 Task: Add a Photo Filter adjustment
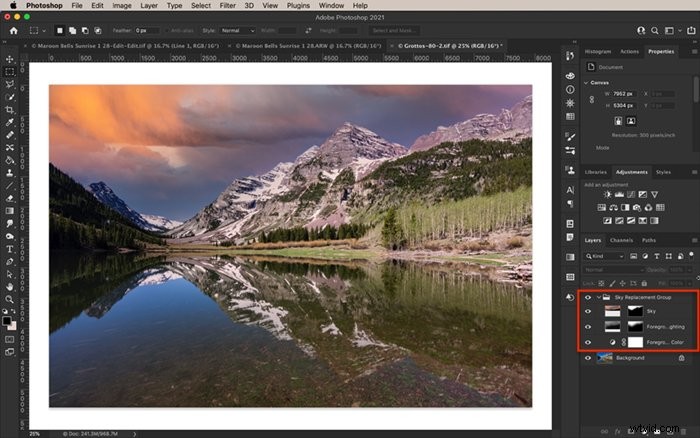637,207
